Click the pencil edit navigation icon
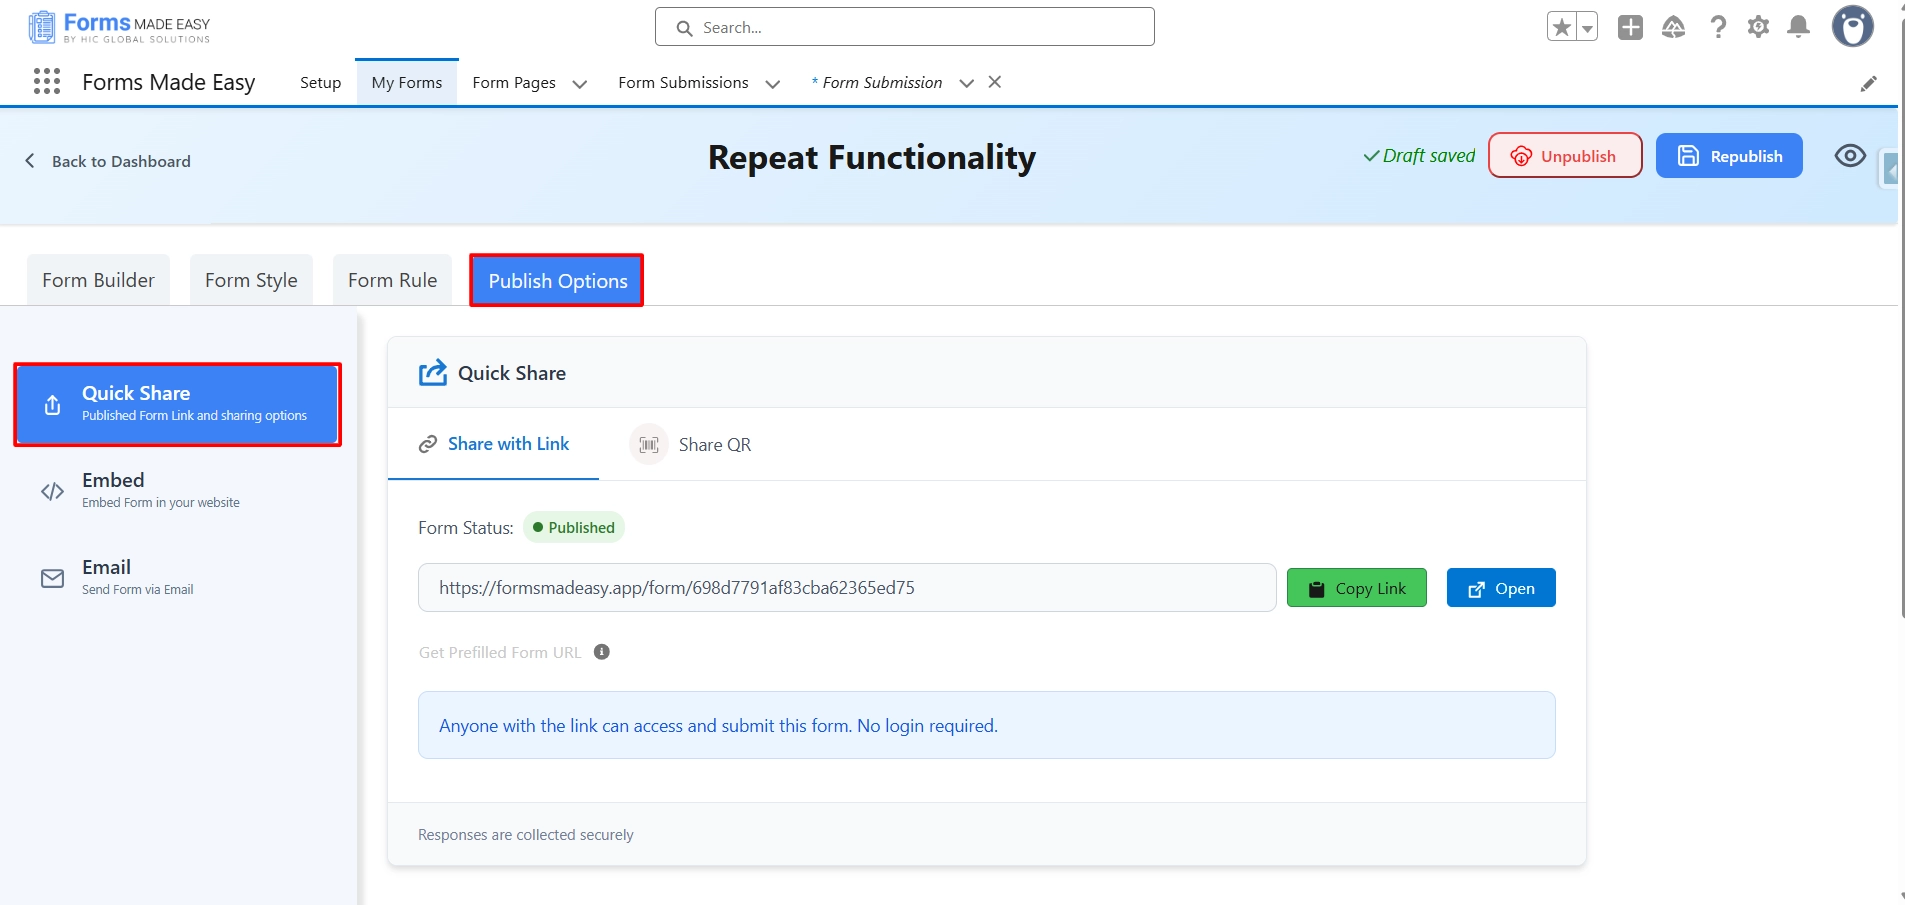 (1868, 83)
